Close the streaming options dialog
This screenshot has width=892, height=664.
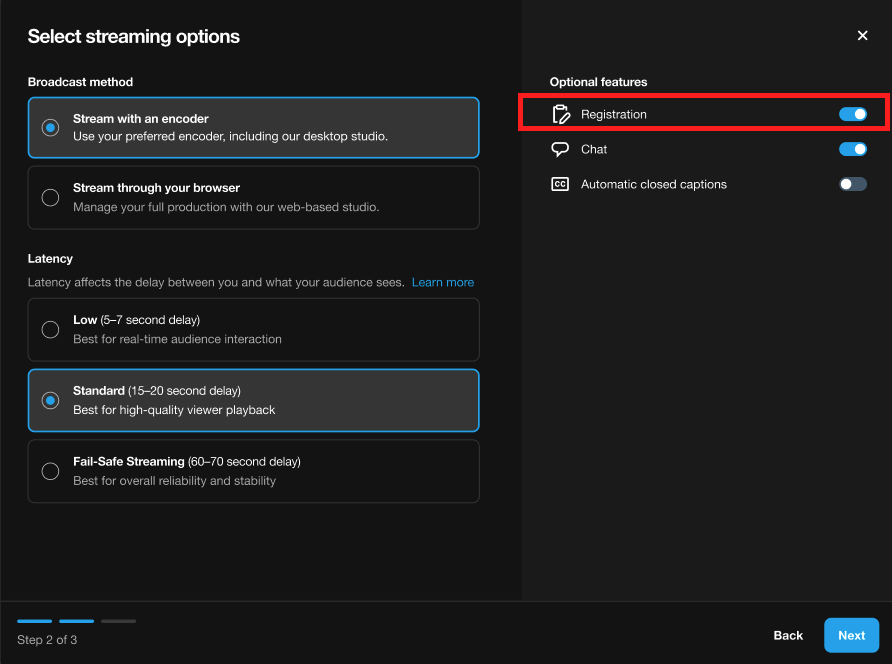pos(862,36)
